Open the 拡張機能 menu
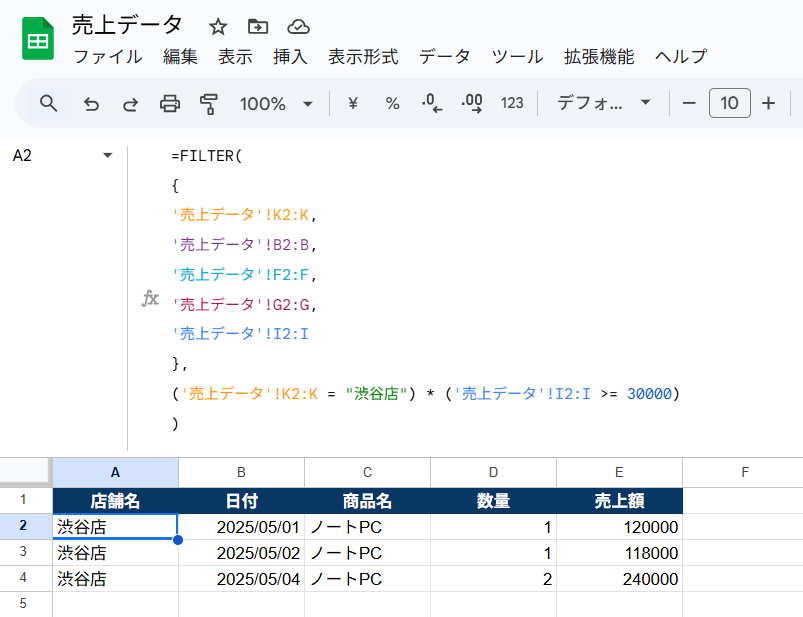The height and width of the screenshot is (617, 803). tap(599, 57)
